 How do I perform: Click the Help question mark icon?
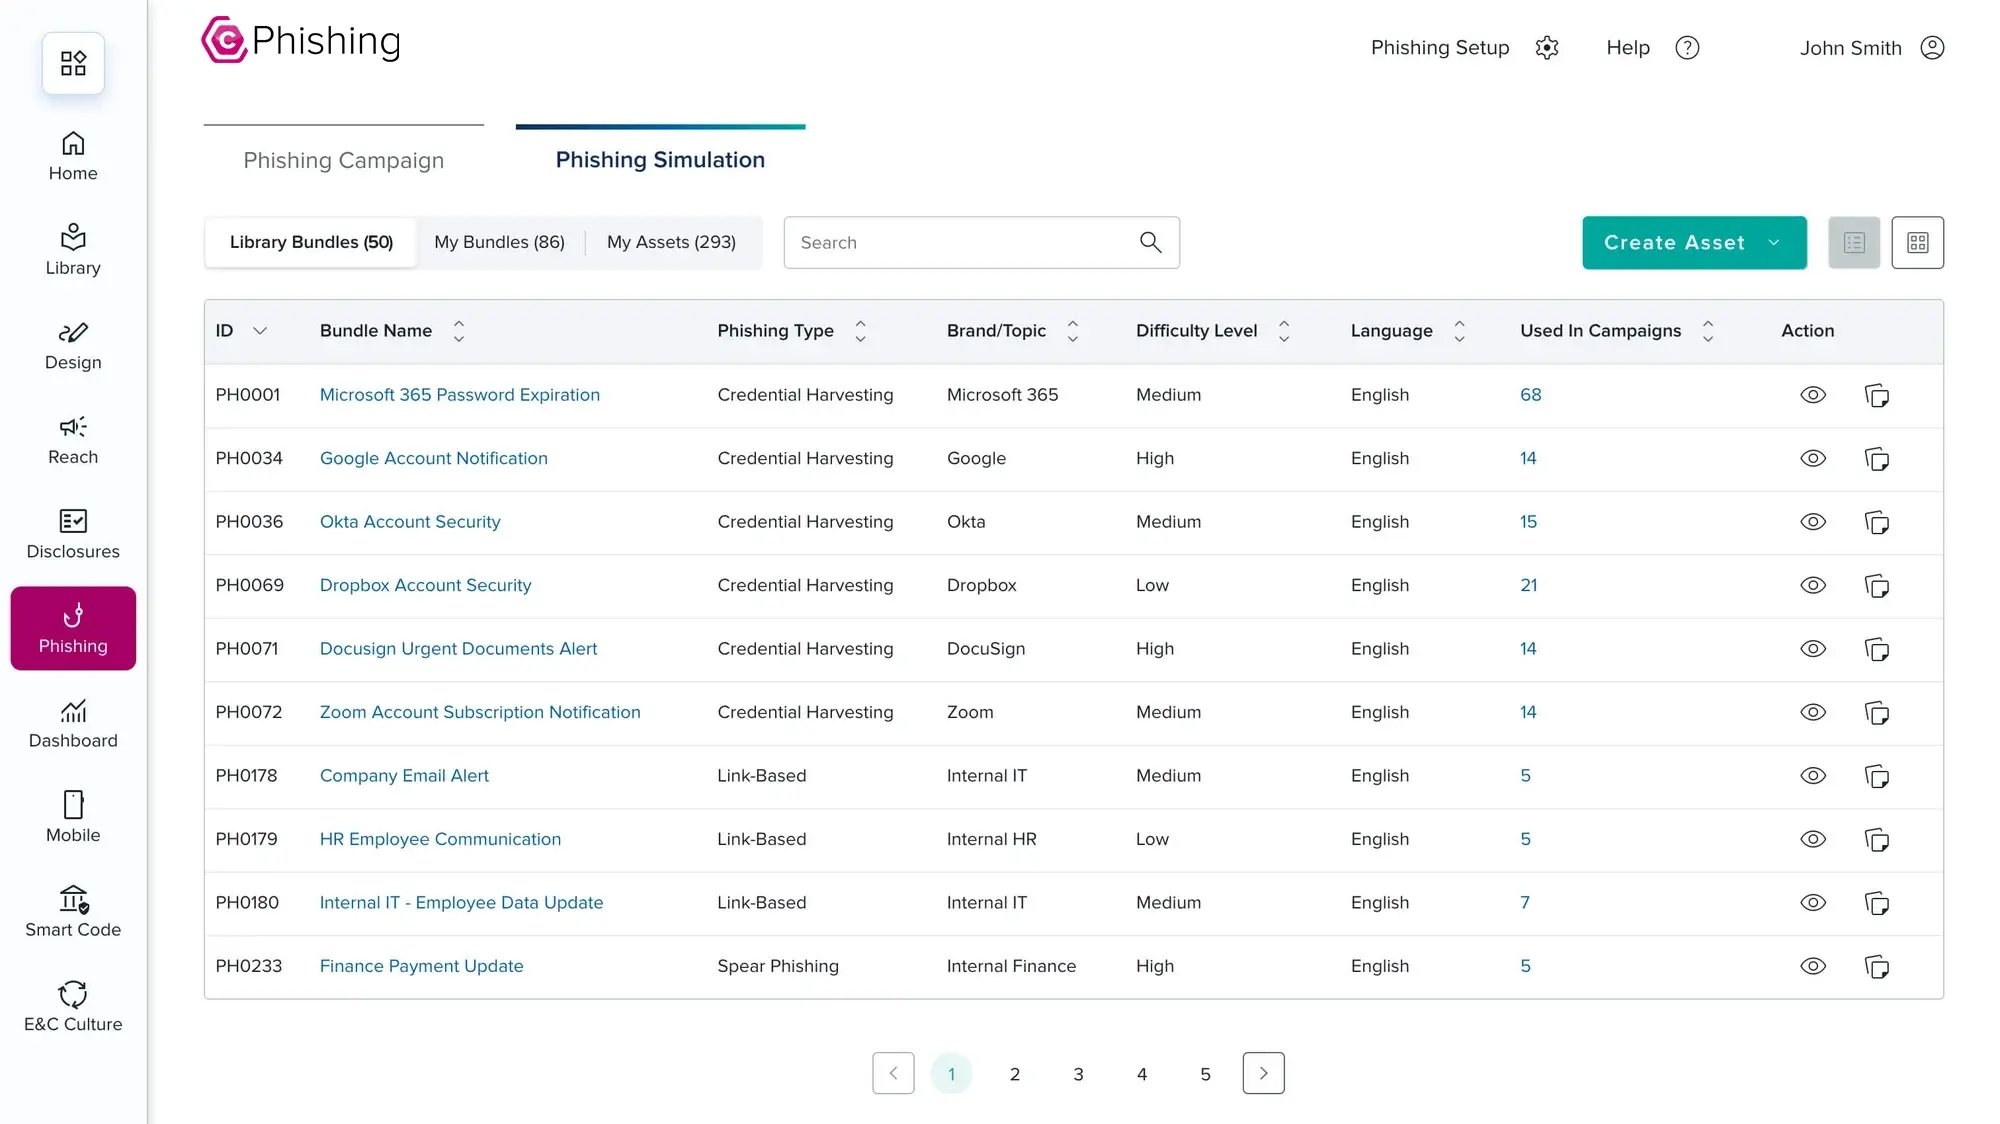pos(1686,47)
